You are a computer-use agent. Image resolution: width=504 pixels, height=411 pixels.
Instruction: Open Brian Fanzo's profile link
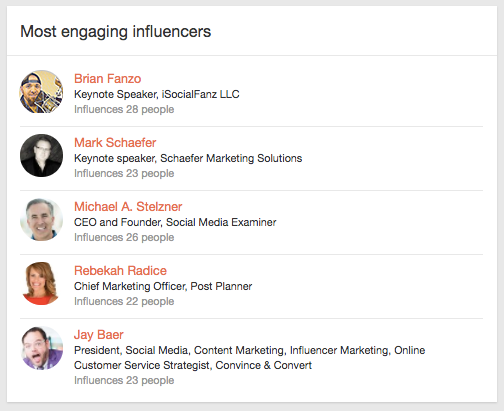pyautogui.click(x=107, y=79)
